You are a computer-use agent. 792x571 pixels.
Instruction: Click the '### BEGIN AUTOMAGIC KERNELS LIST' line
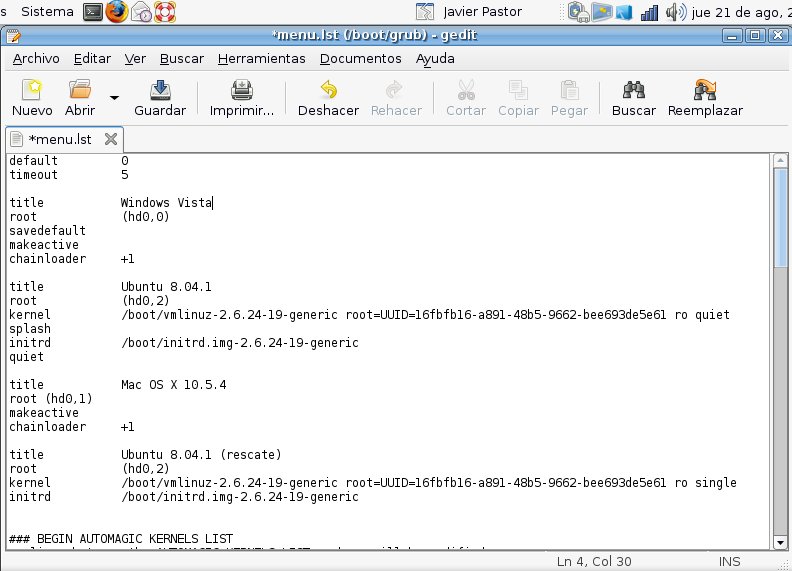(x=121, y=539)
